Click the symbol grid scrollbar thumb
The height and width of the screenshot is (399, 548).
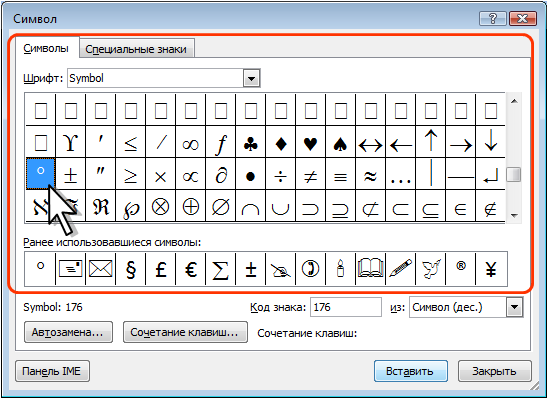pos(514,174)
